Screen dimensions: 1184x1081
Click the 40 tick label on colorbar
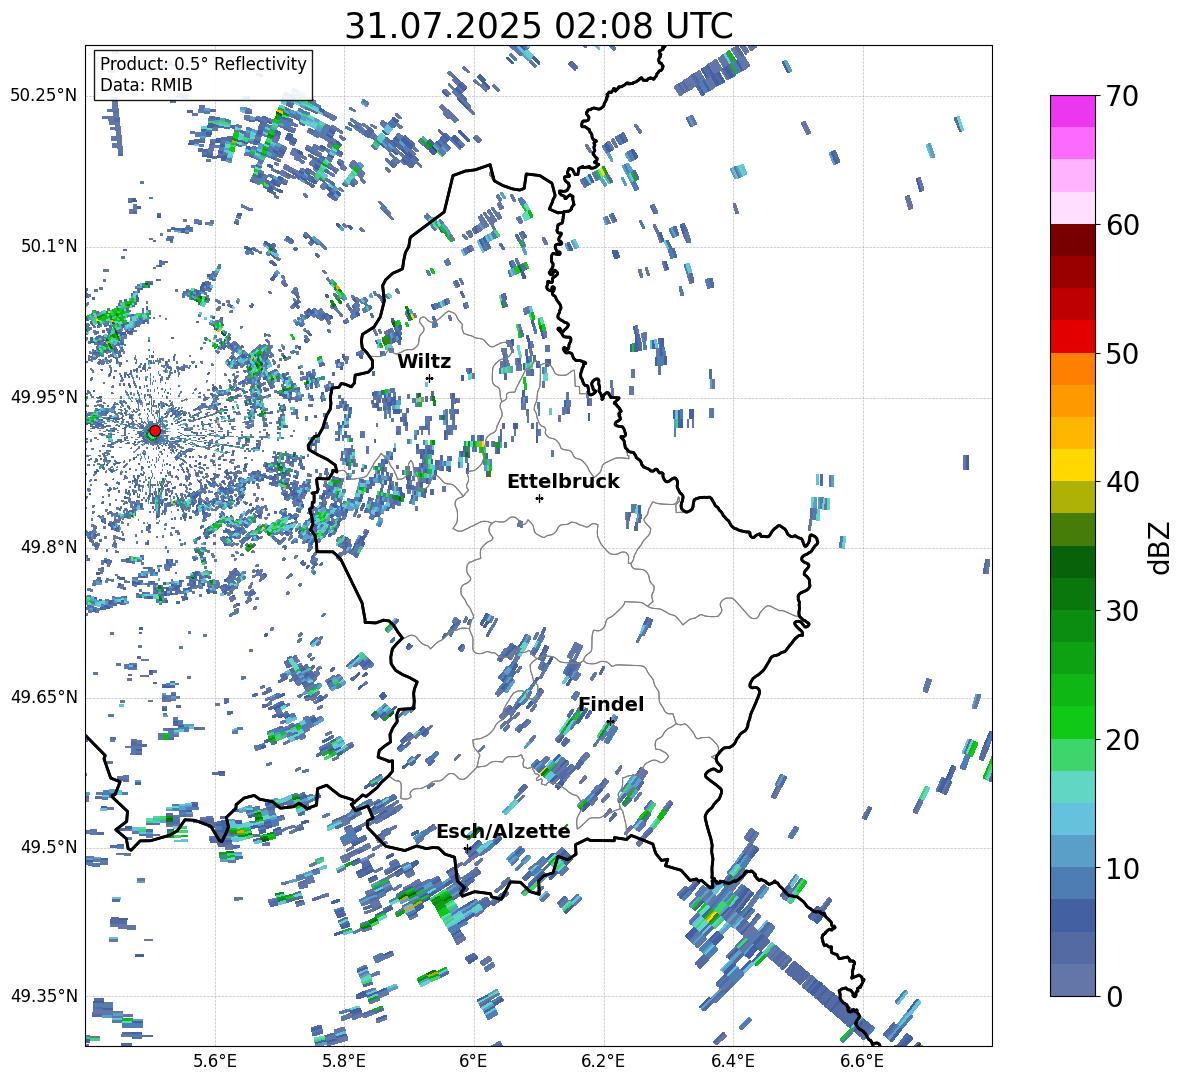[x=1122, y=482]
